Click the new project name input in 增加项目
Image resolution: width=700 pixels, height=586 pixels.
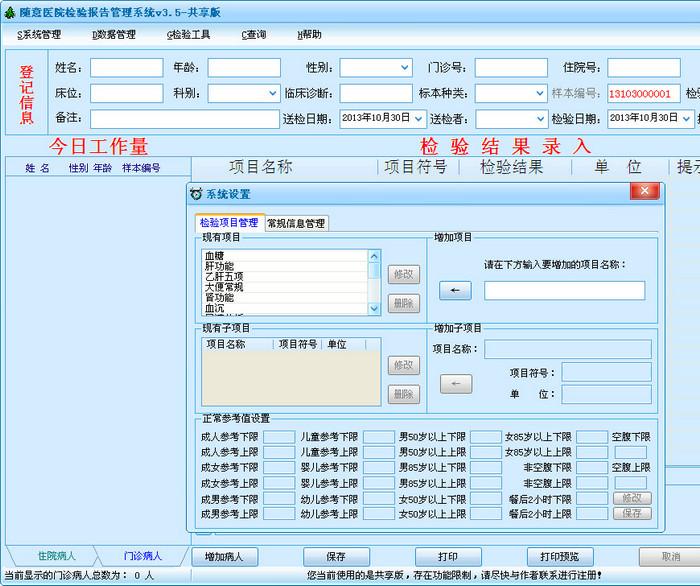tap(564, 291)
